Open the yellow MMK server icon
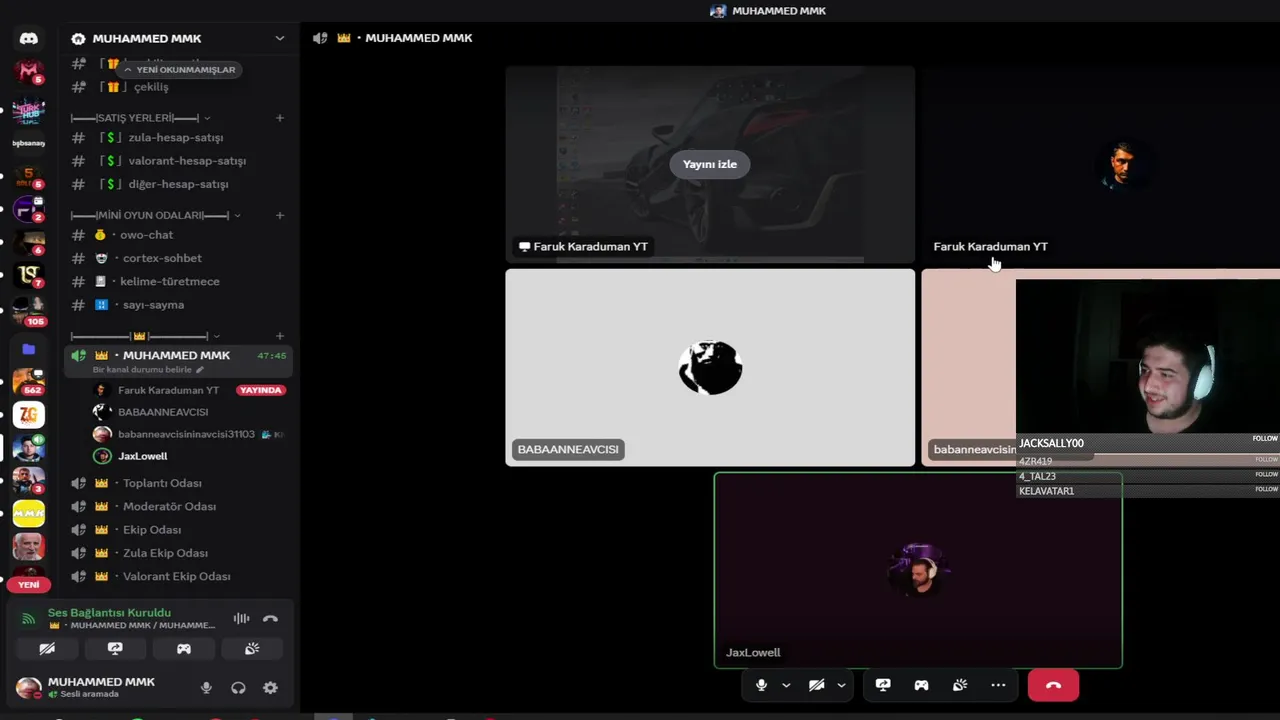 point(29,513)
